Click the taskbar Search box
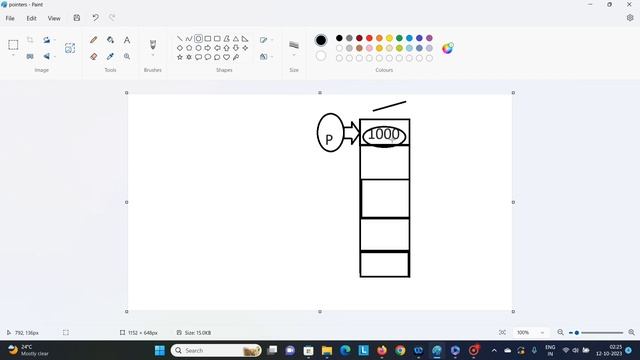This screenshot has width=640, height=360. 216,350
